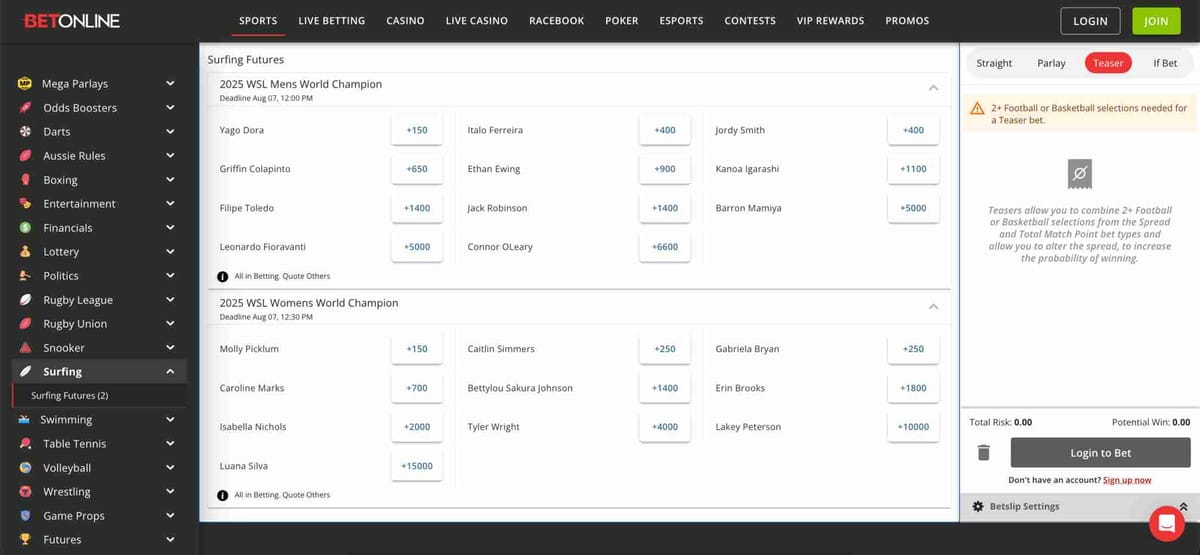This screenshot has height=555, width=1200.
Task: Click the info icon under Womens World Champion
Action: click(x=223, y=495)
